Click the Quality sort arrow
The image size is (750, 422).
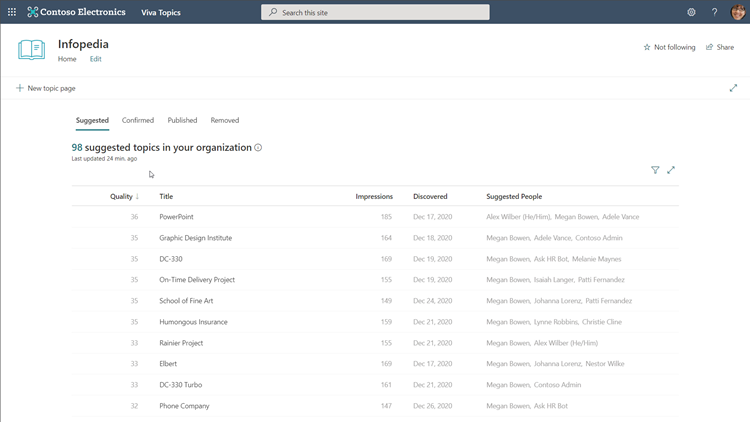[x=137, y=196]
